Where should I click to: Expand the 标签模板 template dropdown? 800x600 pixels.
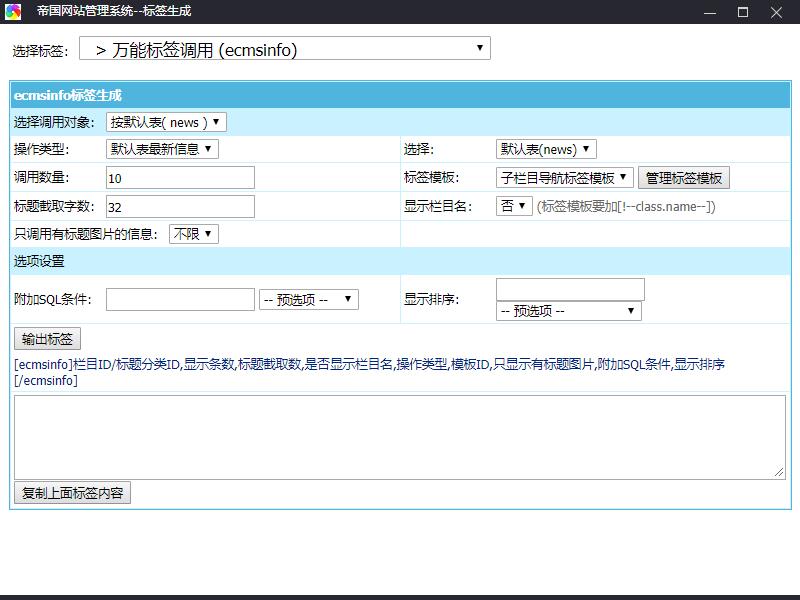565,178
